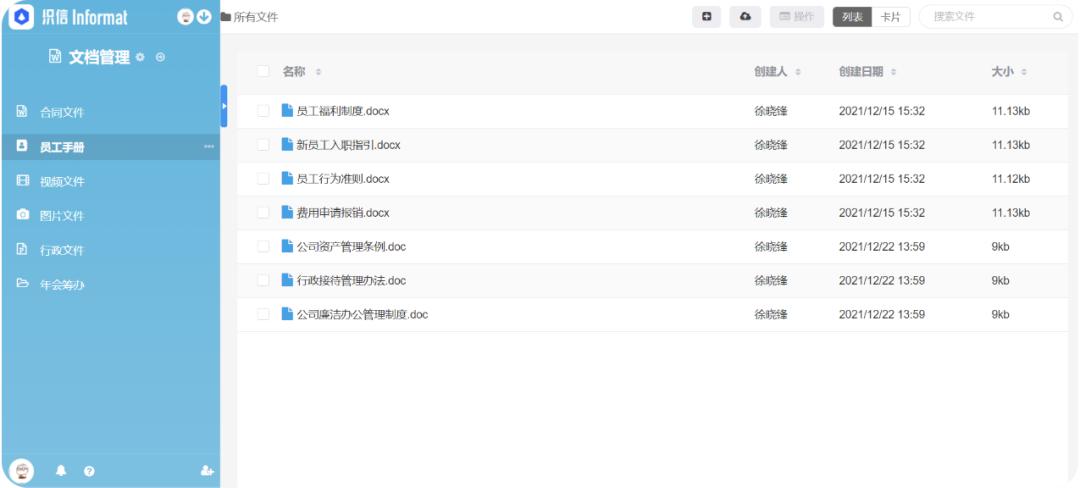The height and width of the screenshot is (488, 1080).
Task: Click the search magnifier icon
Action: pos(1057,17)
